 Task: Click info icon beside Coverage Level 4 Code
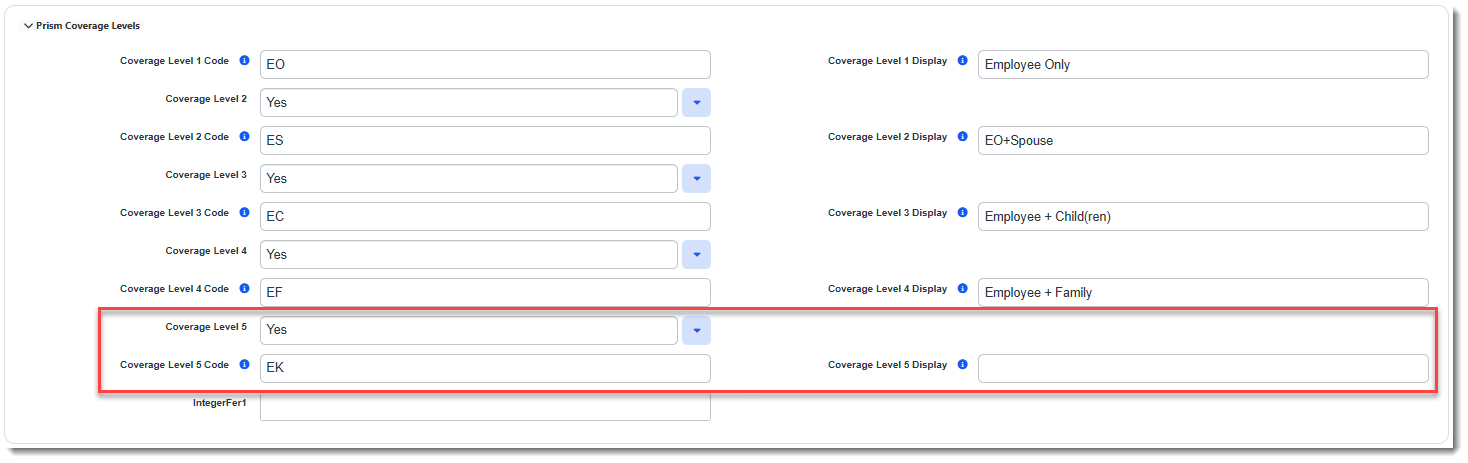point(244,289)
